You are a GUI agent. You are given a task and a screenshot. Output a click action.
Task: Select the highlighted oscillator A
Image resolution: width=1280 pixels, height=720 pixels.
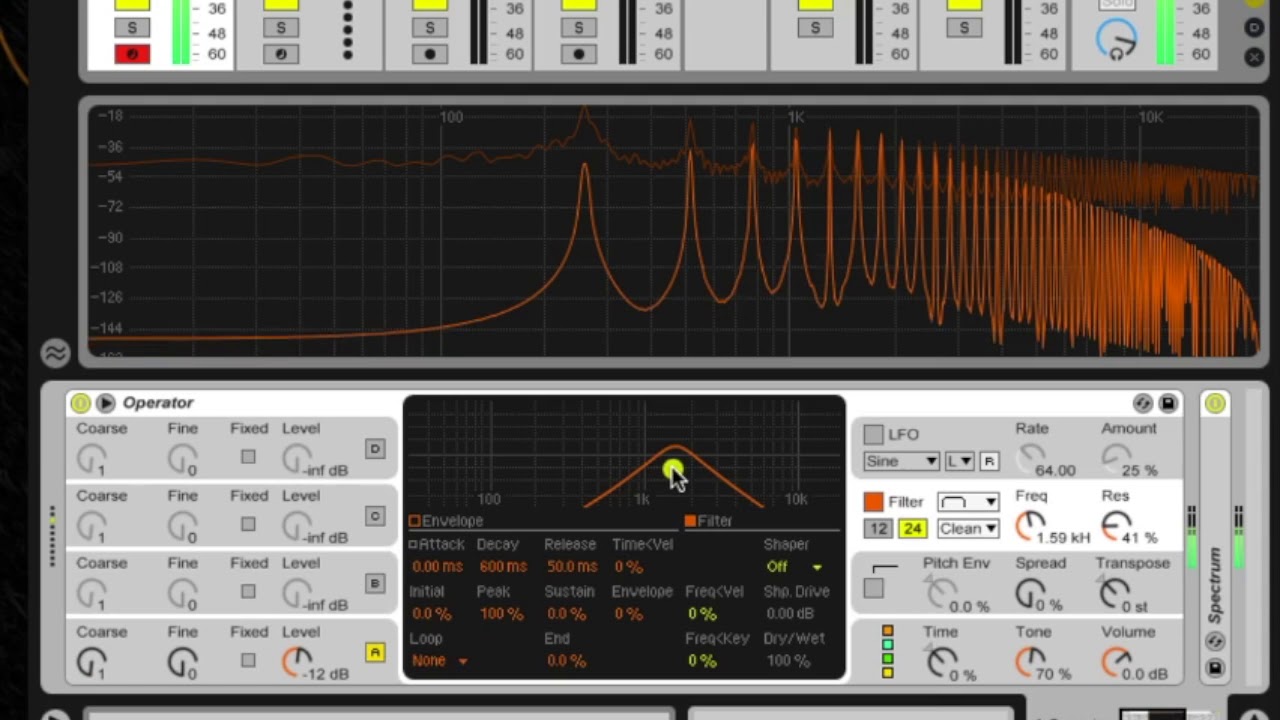[x=375, y=652]
